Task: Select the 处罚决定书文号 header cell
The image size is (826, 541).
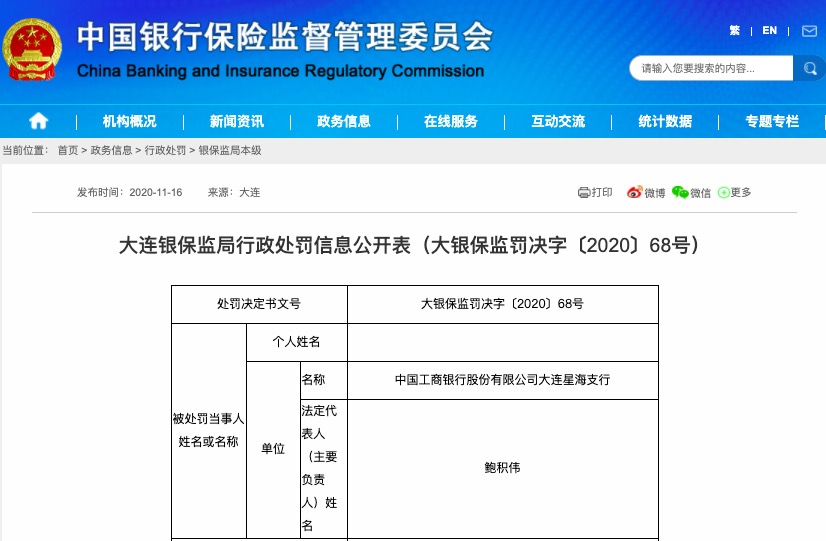Action: click(259, 304)
